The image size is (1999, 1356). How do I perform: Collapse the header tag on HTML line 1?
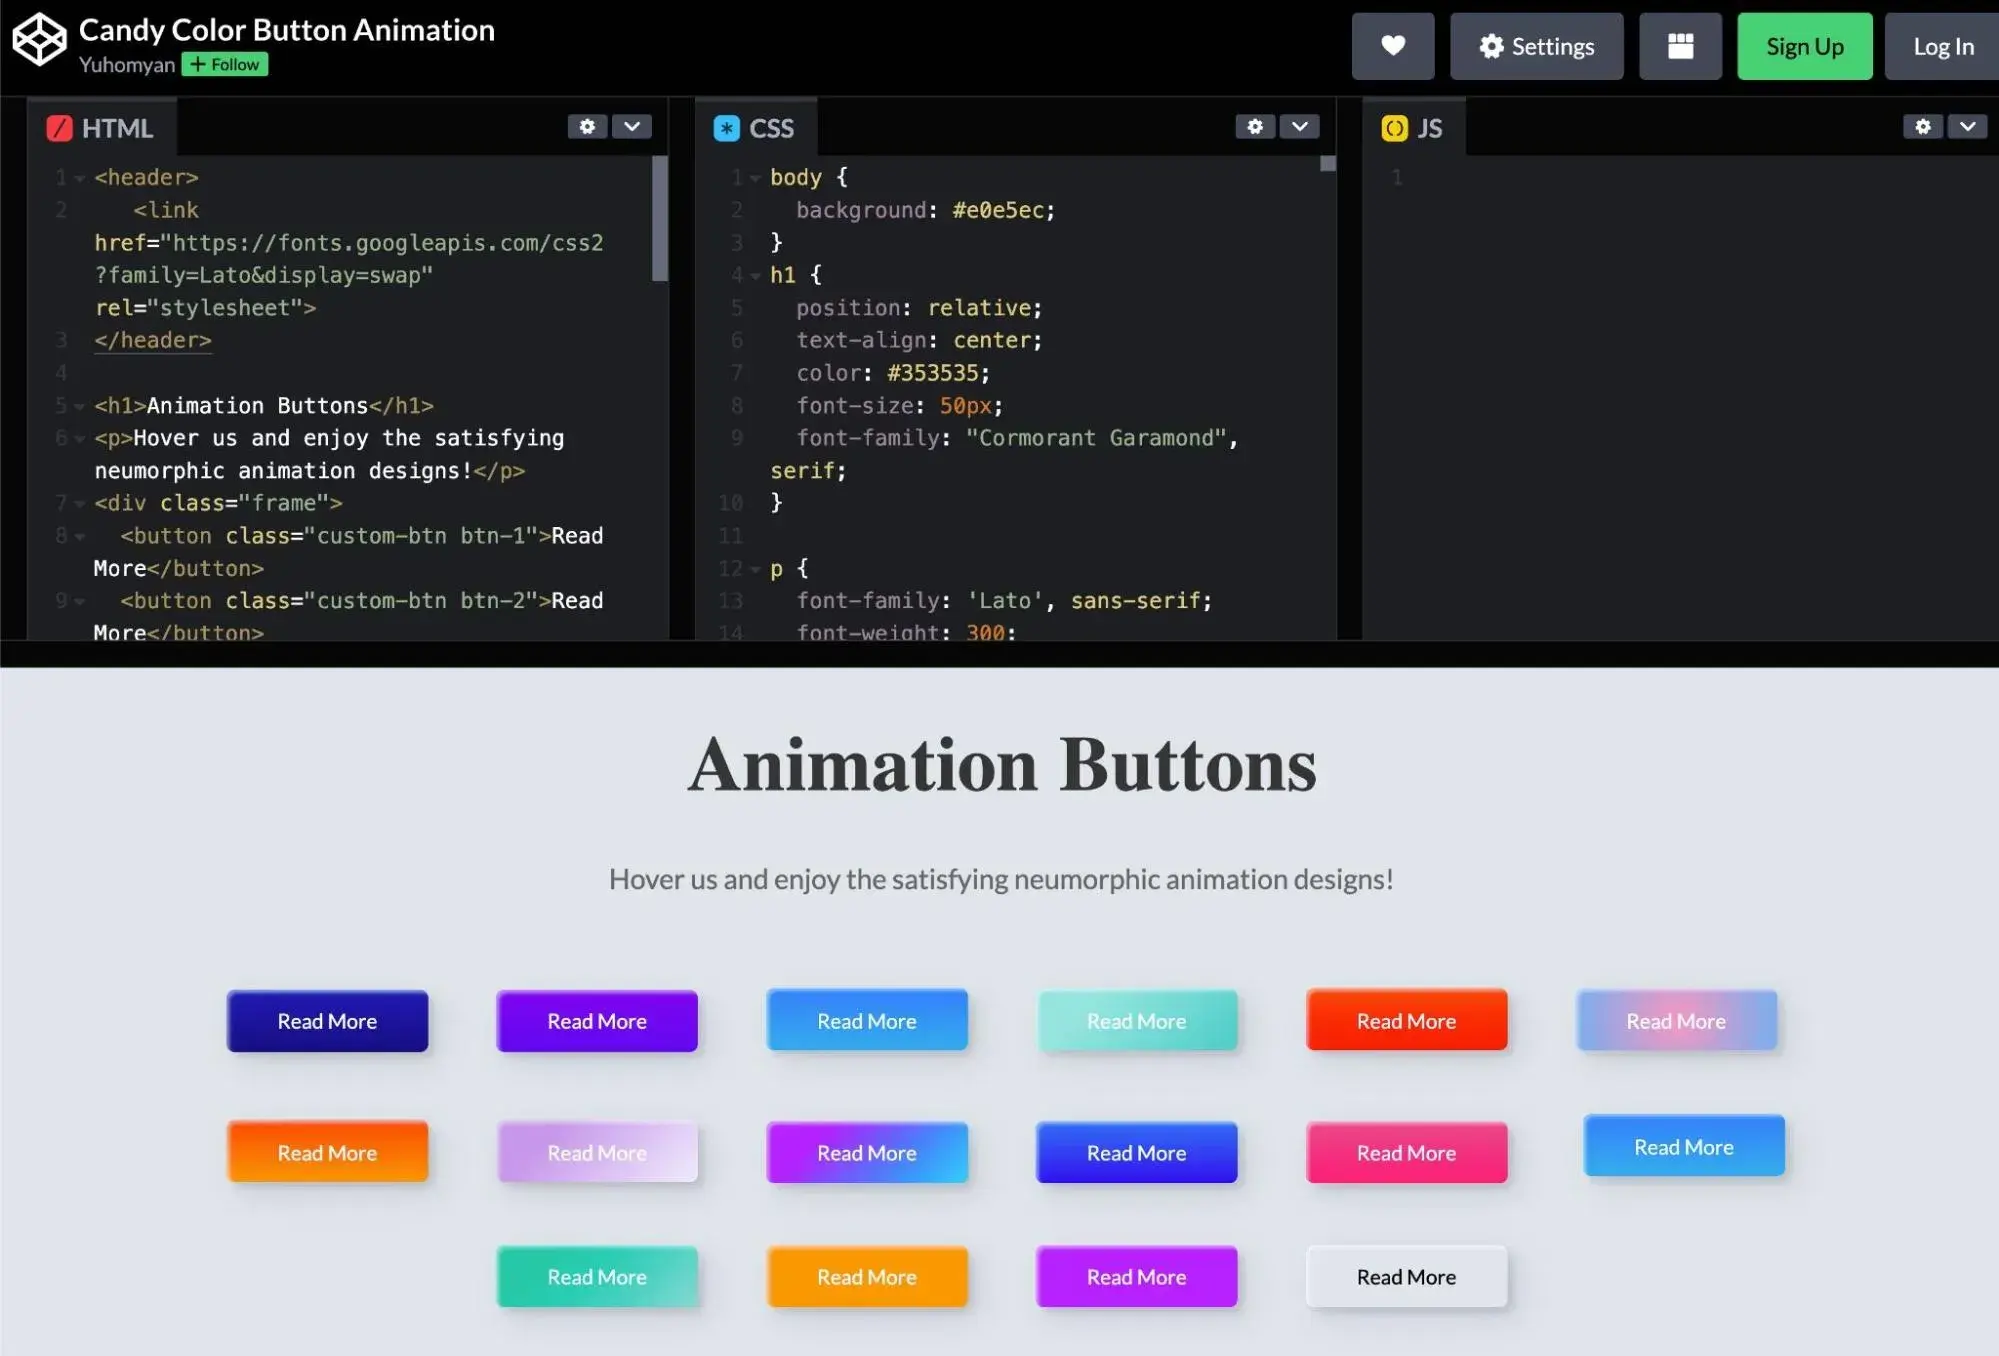point(79,179)
